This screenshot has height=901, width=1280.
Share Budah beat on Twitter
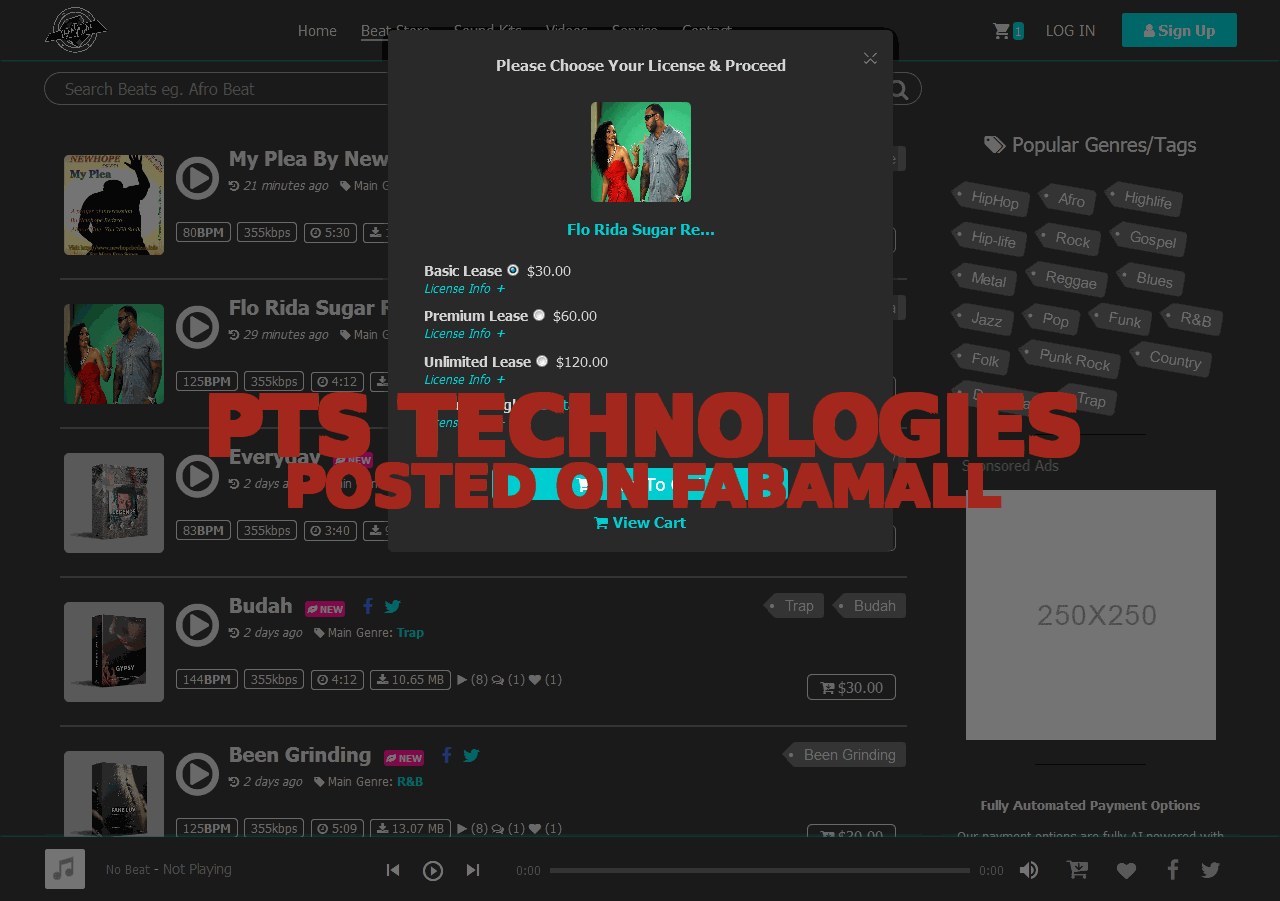point(393,606)
